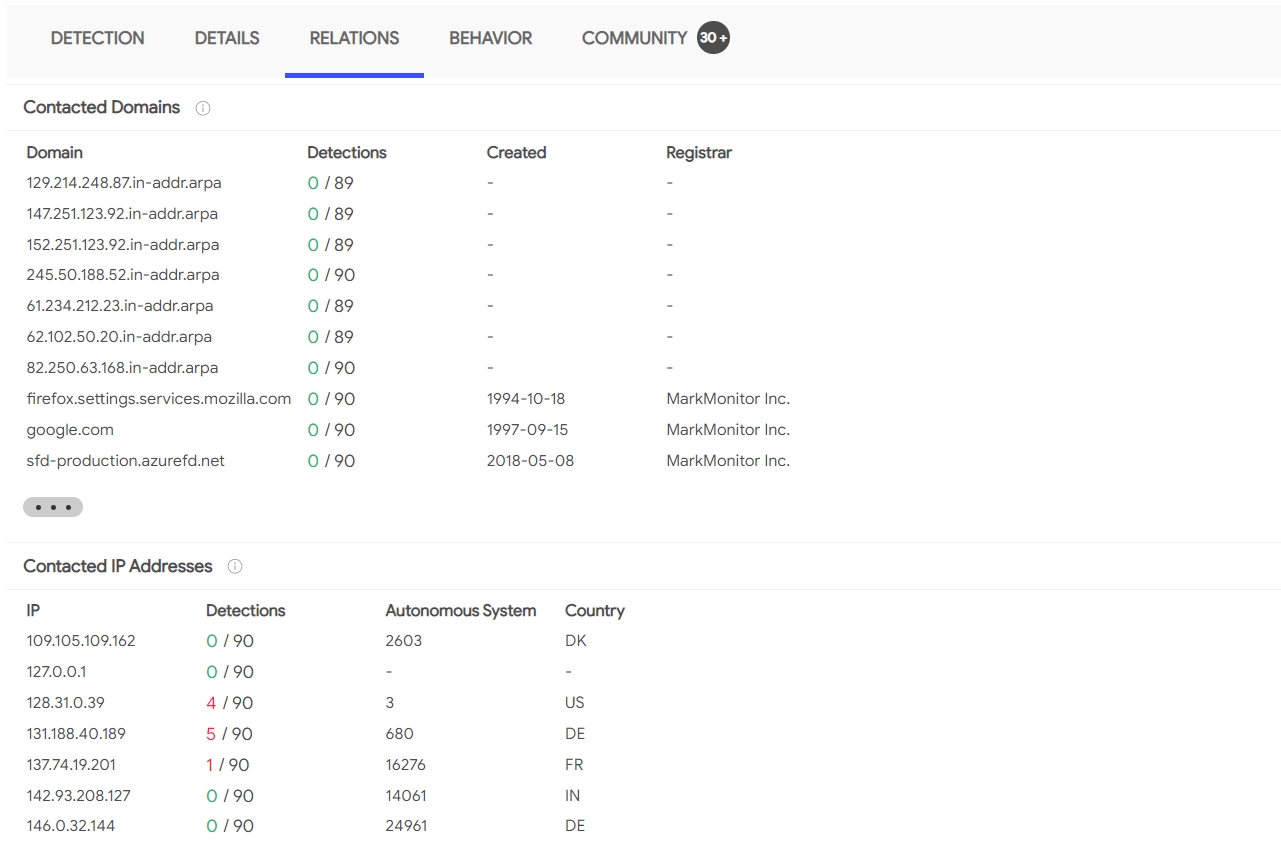This screenshot has width=1281, height=843.
Task: Click firefox.settings.services.mozilla.com domain
Action: tap(159, 399)
